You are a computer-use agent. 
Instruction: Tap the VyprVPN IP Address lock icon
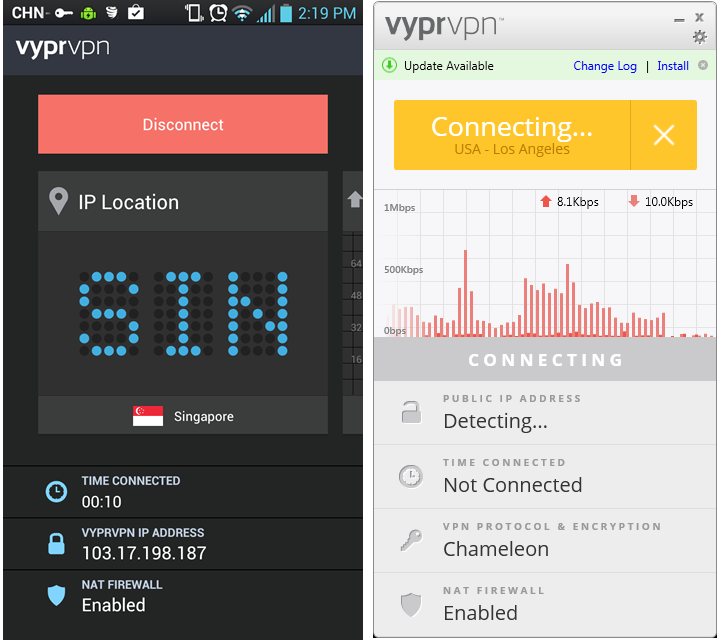pos(56,544)
